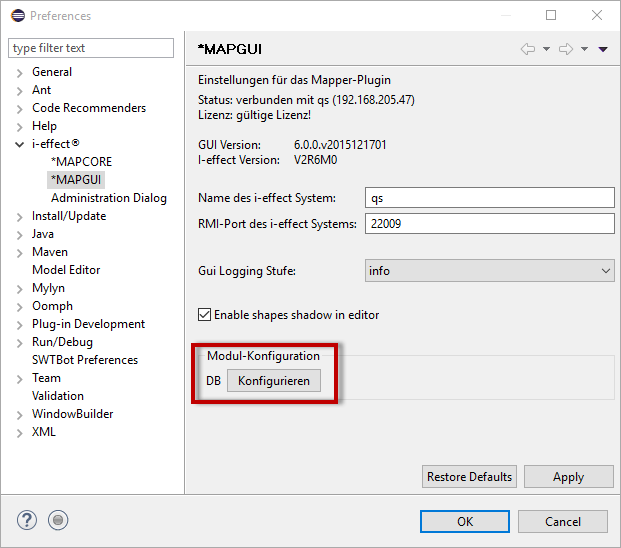Open the Gui Logging Stufe dropdown
The height and width of the screenshot is (548, 621).
(x=489, y=270)
